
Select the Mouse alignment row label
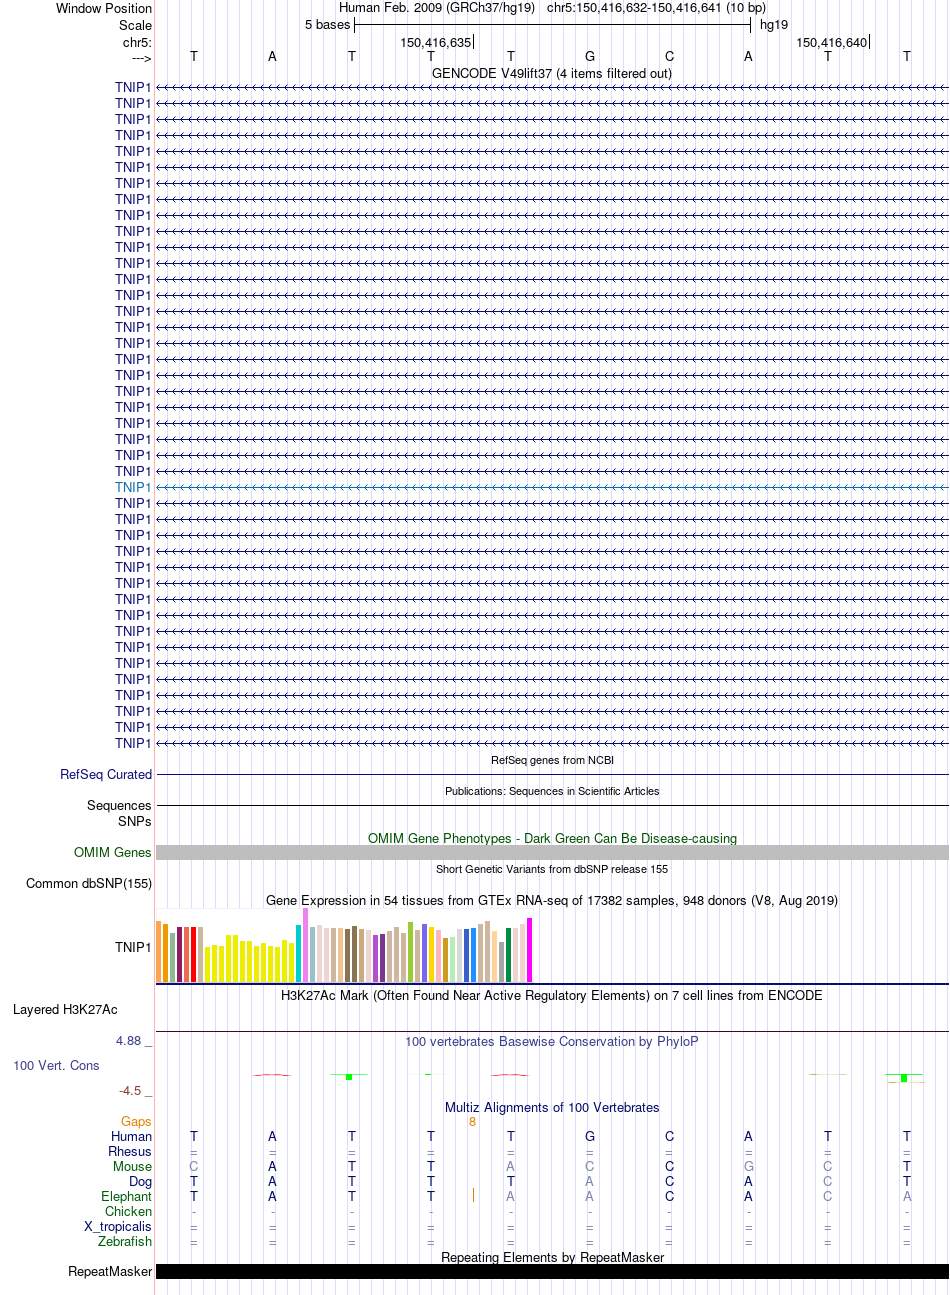[132, 1167]
